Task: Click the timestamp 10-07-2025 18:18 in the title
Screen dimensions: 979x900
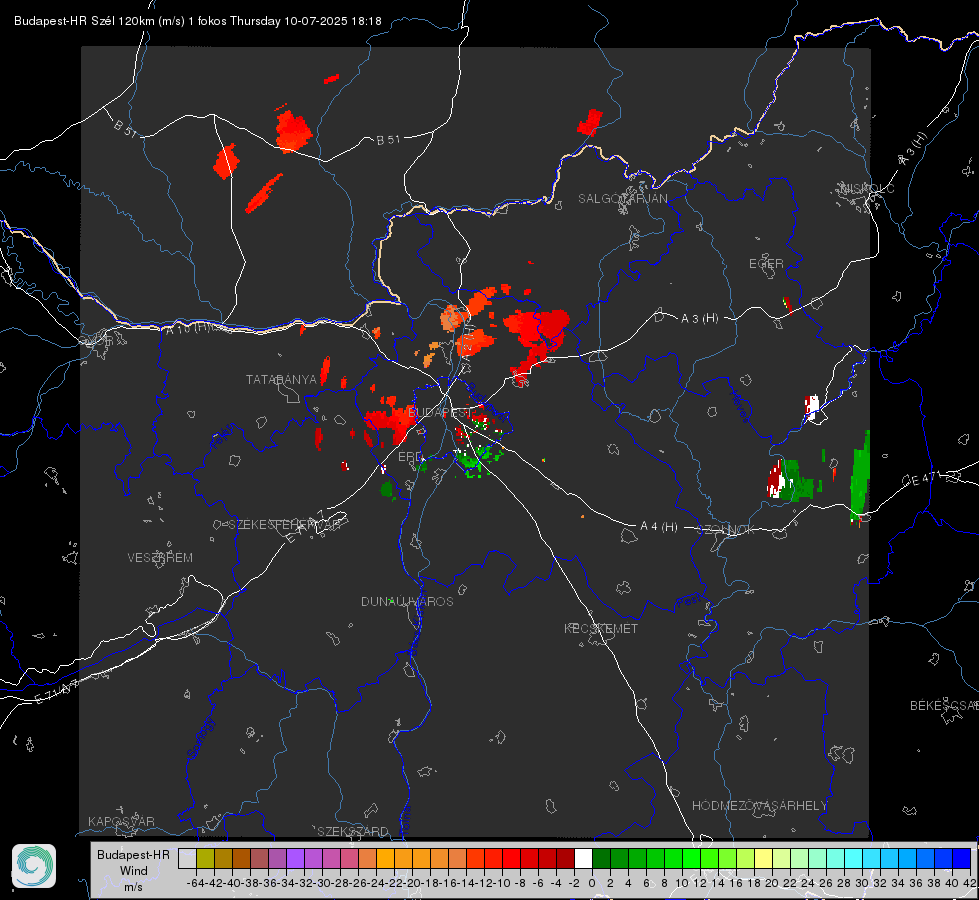Action: click(x=333, y=21)
